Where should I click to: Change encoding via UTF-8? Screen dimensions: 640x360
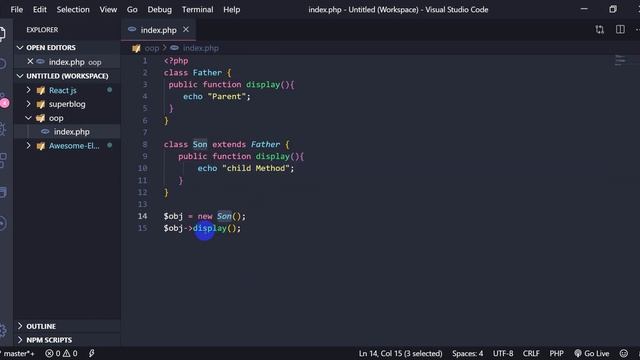pyautogui.click(x=503, y=353)
